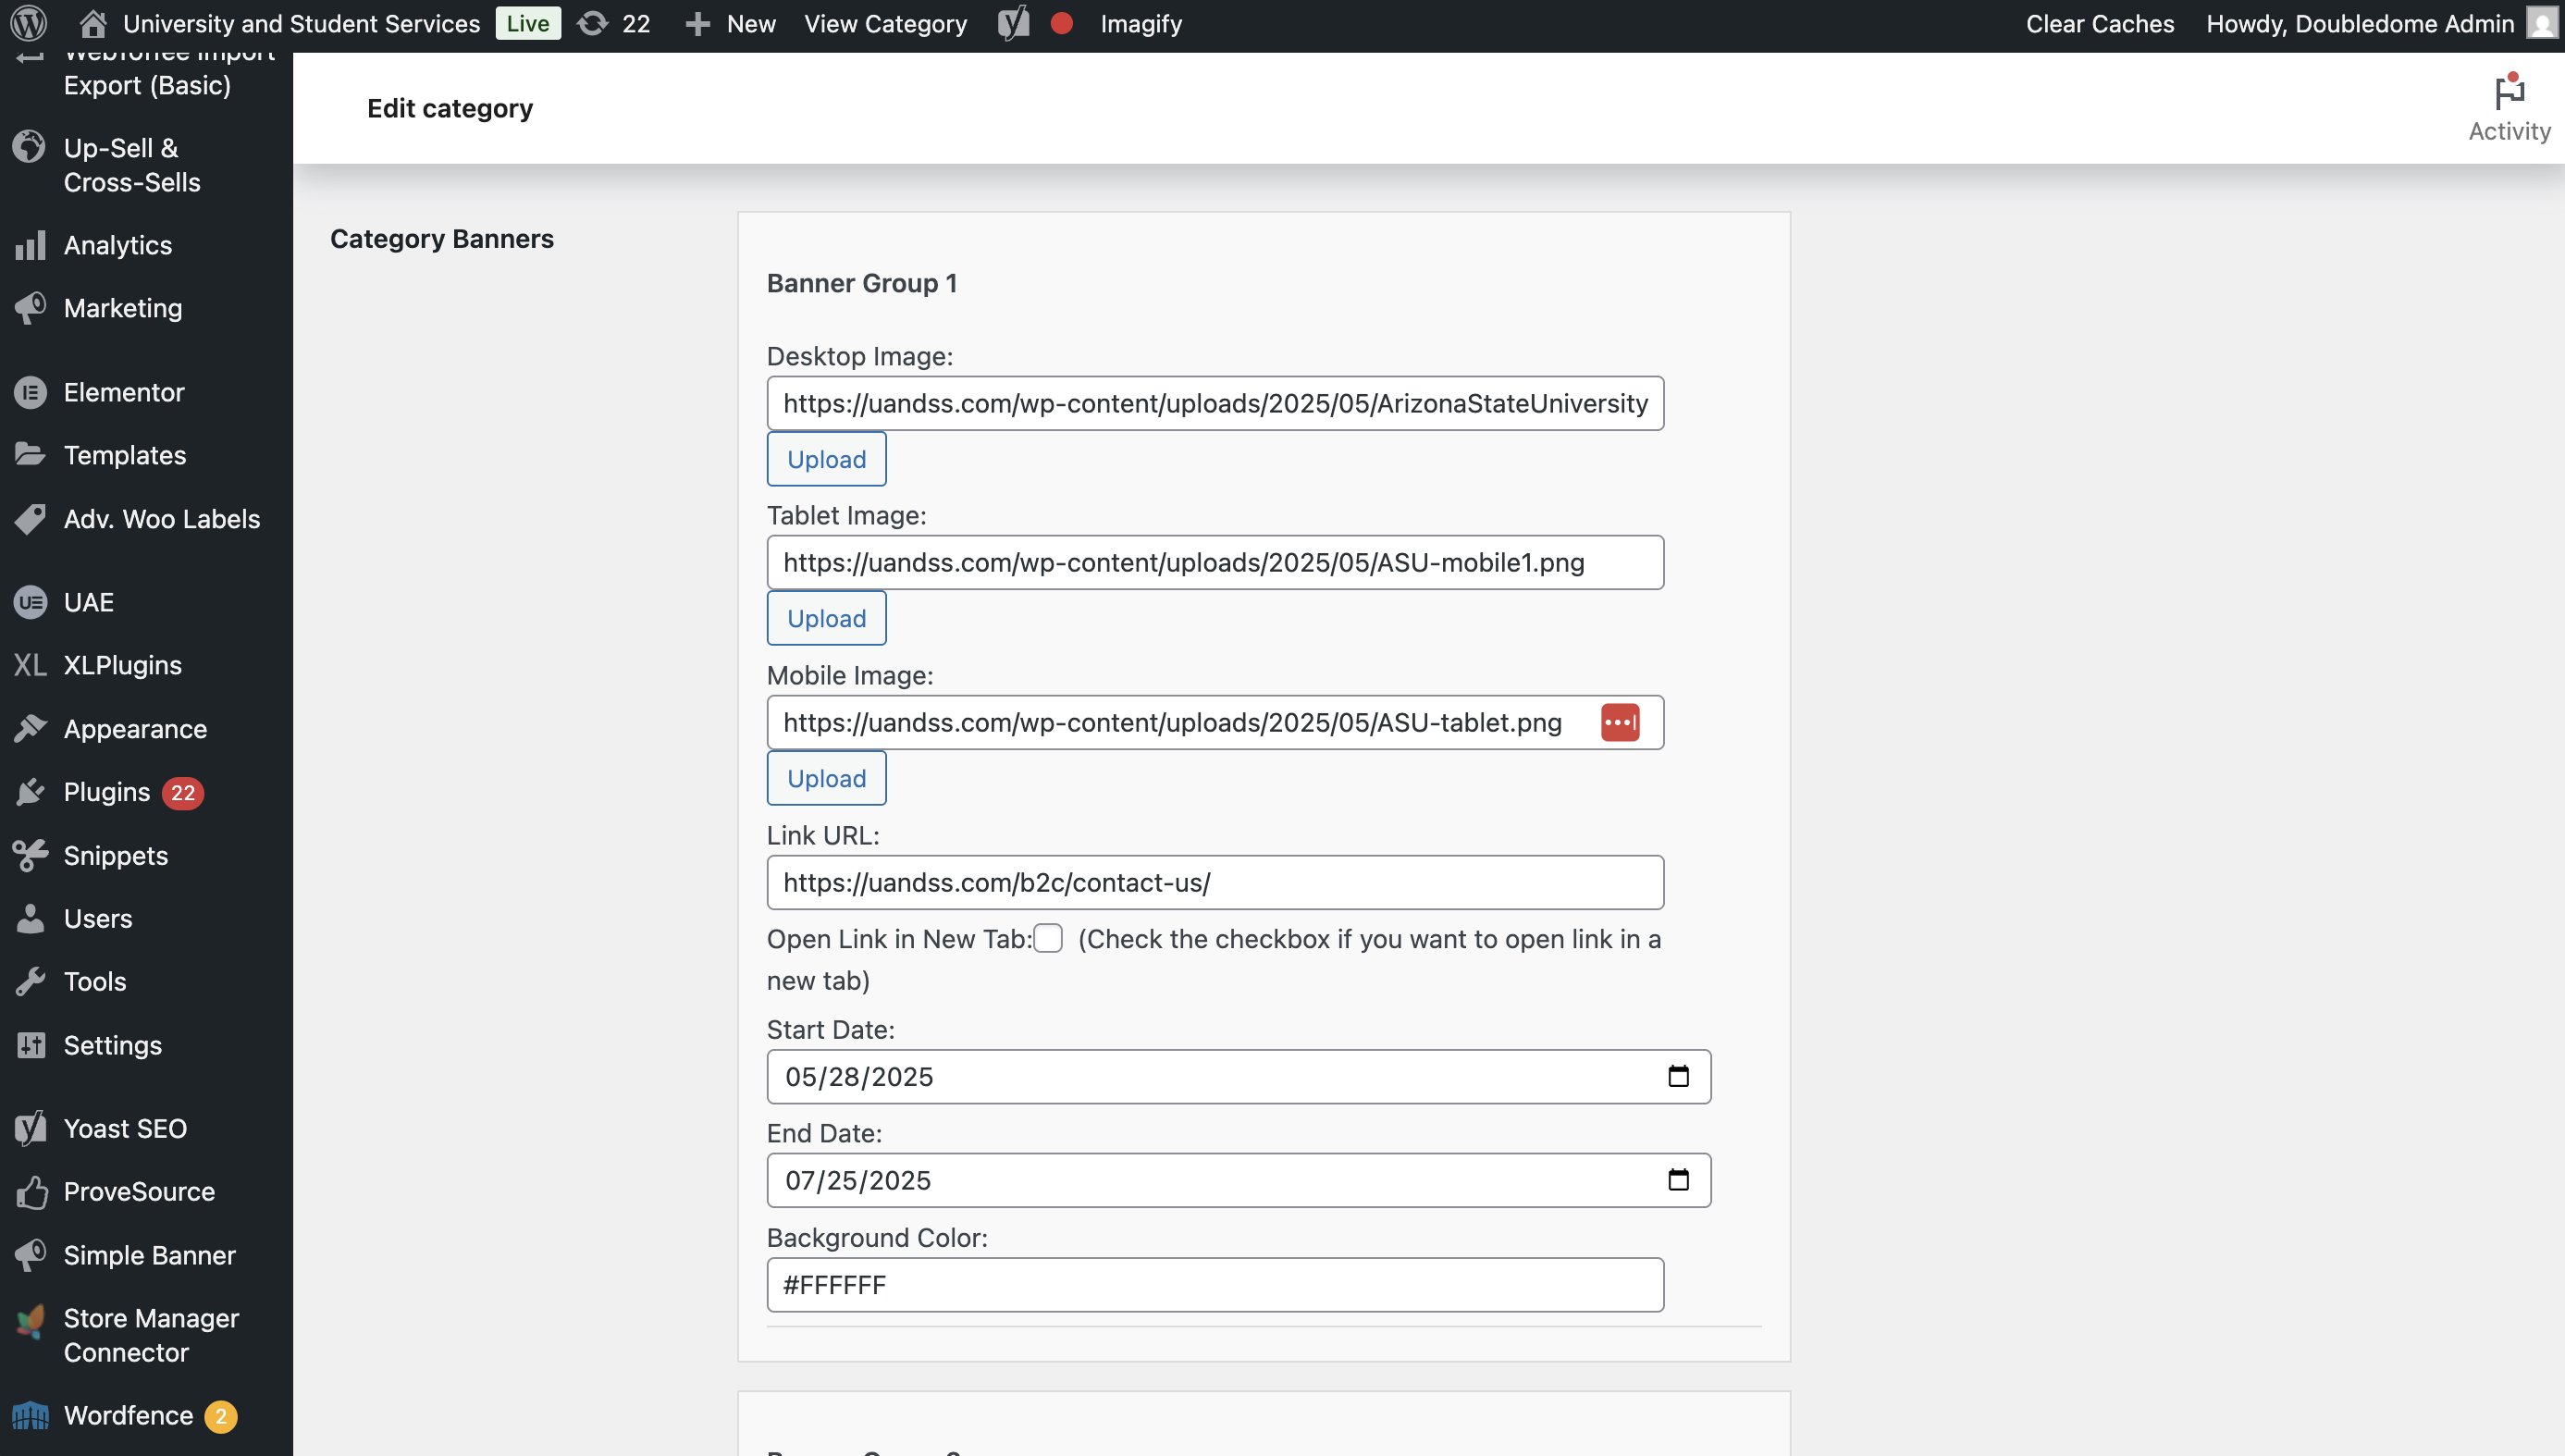
Task: Click the plus icon next to New
Action: point(698,24)
